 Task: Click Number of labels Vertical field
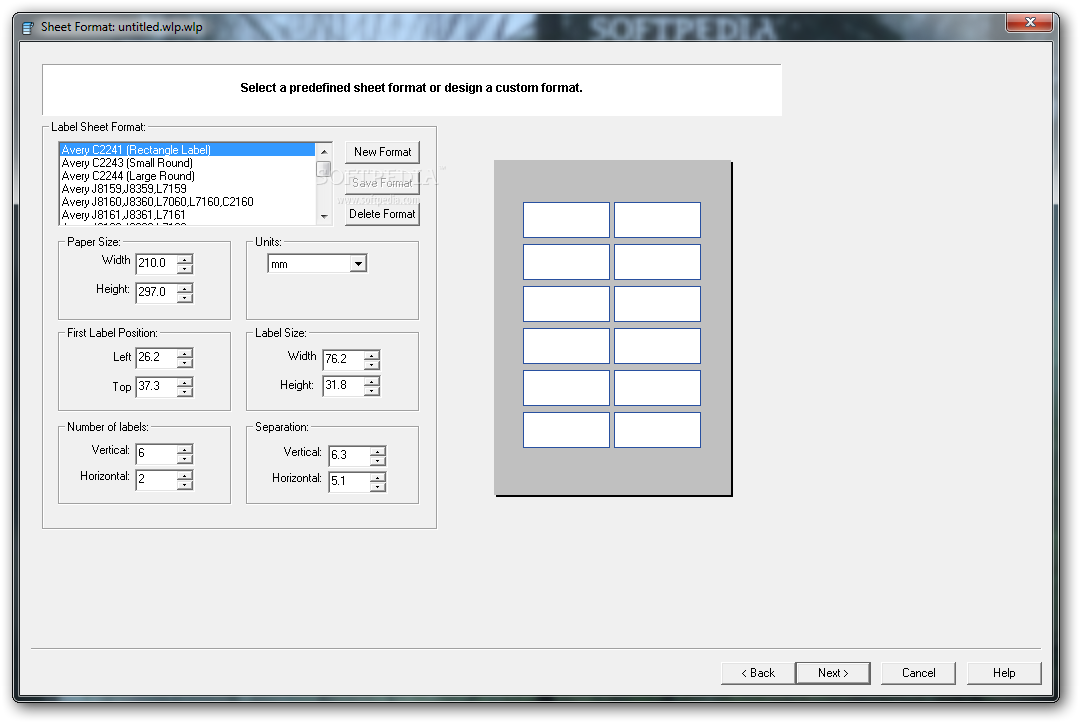pyautogui.click(x=156, y=453)
